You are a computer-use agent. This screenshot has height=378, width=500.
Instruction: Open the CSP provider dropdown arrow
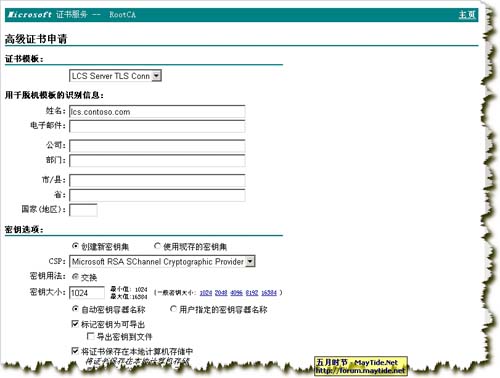[x=250, y=262]
